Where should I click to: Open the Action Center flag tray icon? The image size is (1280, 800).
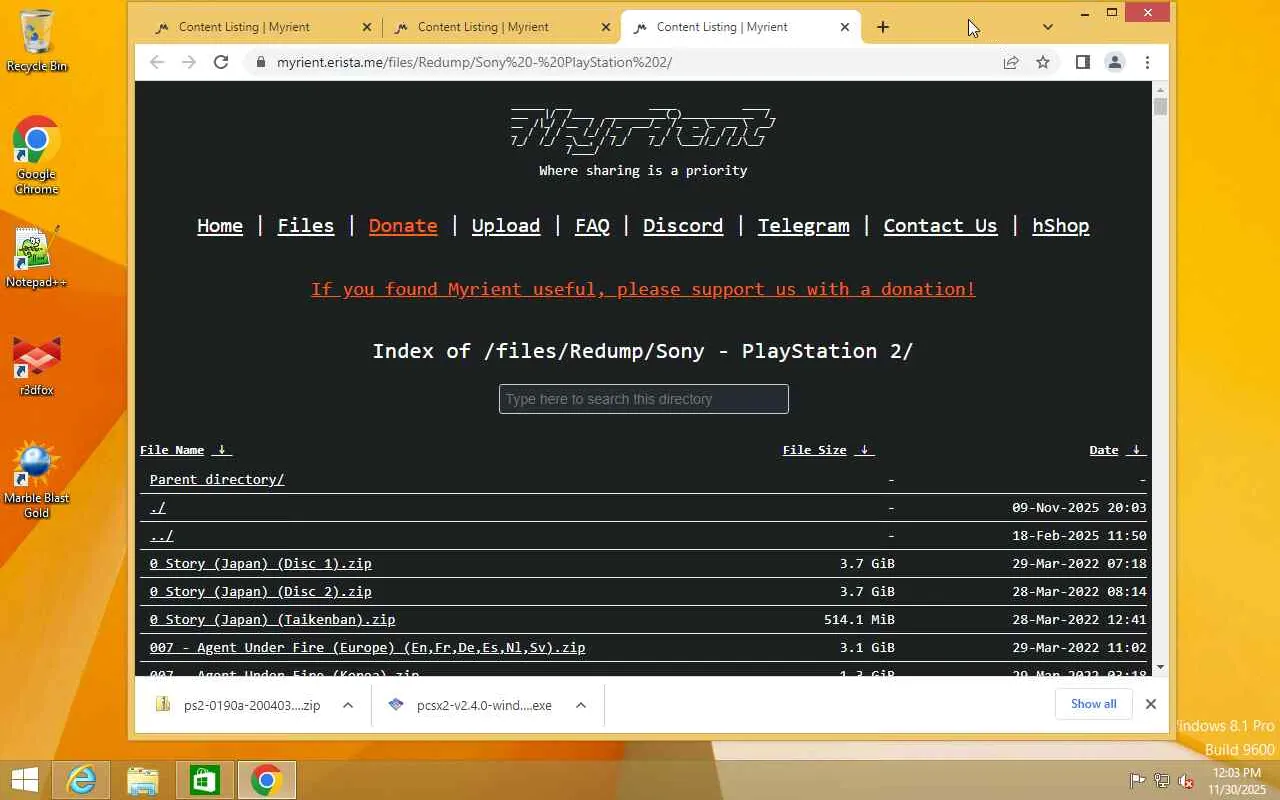(x=1137, y=781)
